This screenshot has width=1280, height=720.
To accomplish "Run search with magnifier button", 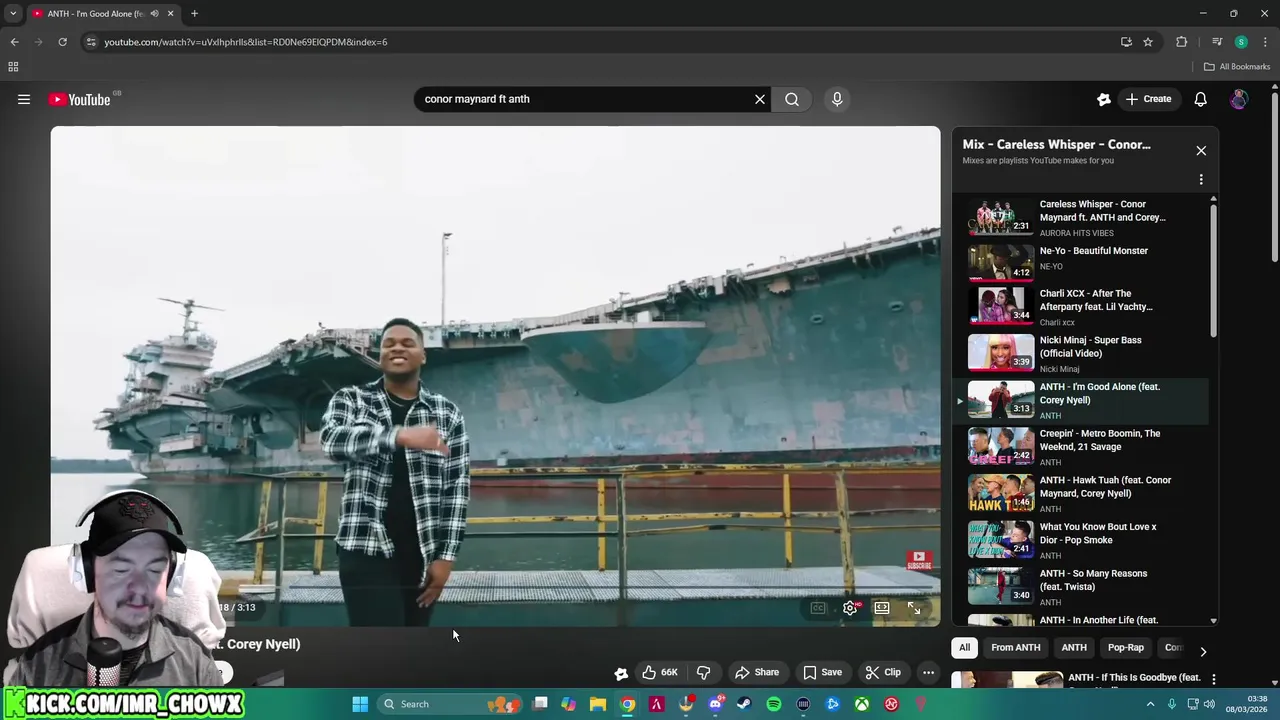I will (x=792, y=99).
